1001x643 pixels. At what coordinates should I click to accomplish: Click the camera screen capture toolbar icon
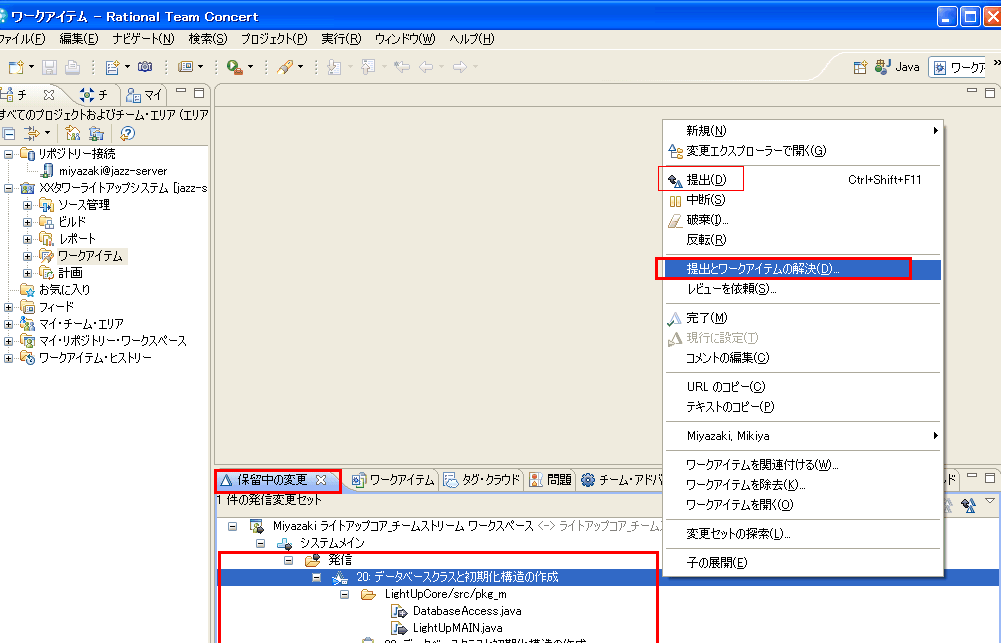pos(145,66)
